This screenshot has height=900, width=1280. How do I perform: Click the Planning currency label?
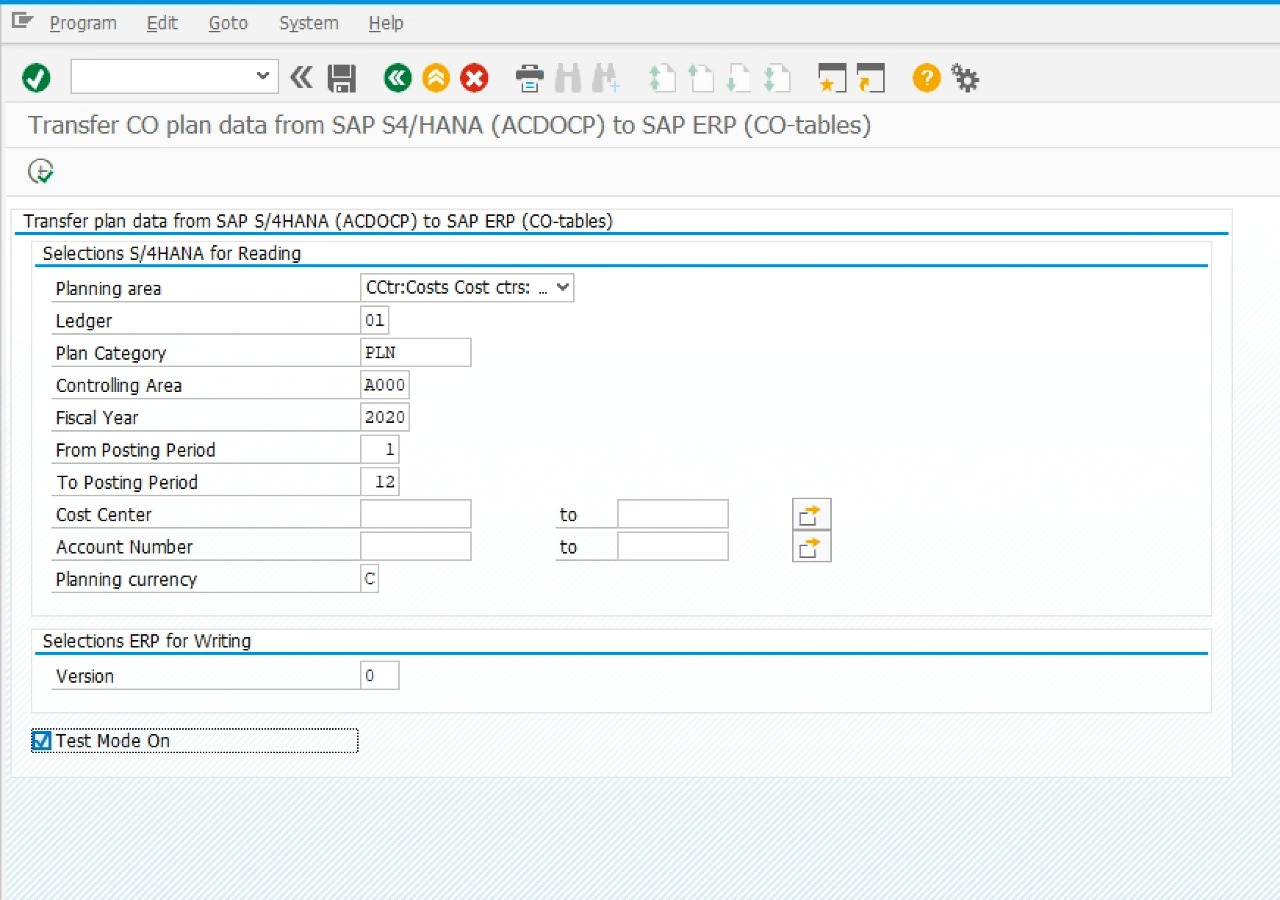[126, 579]
